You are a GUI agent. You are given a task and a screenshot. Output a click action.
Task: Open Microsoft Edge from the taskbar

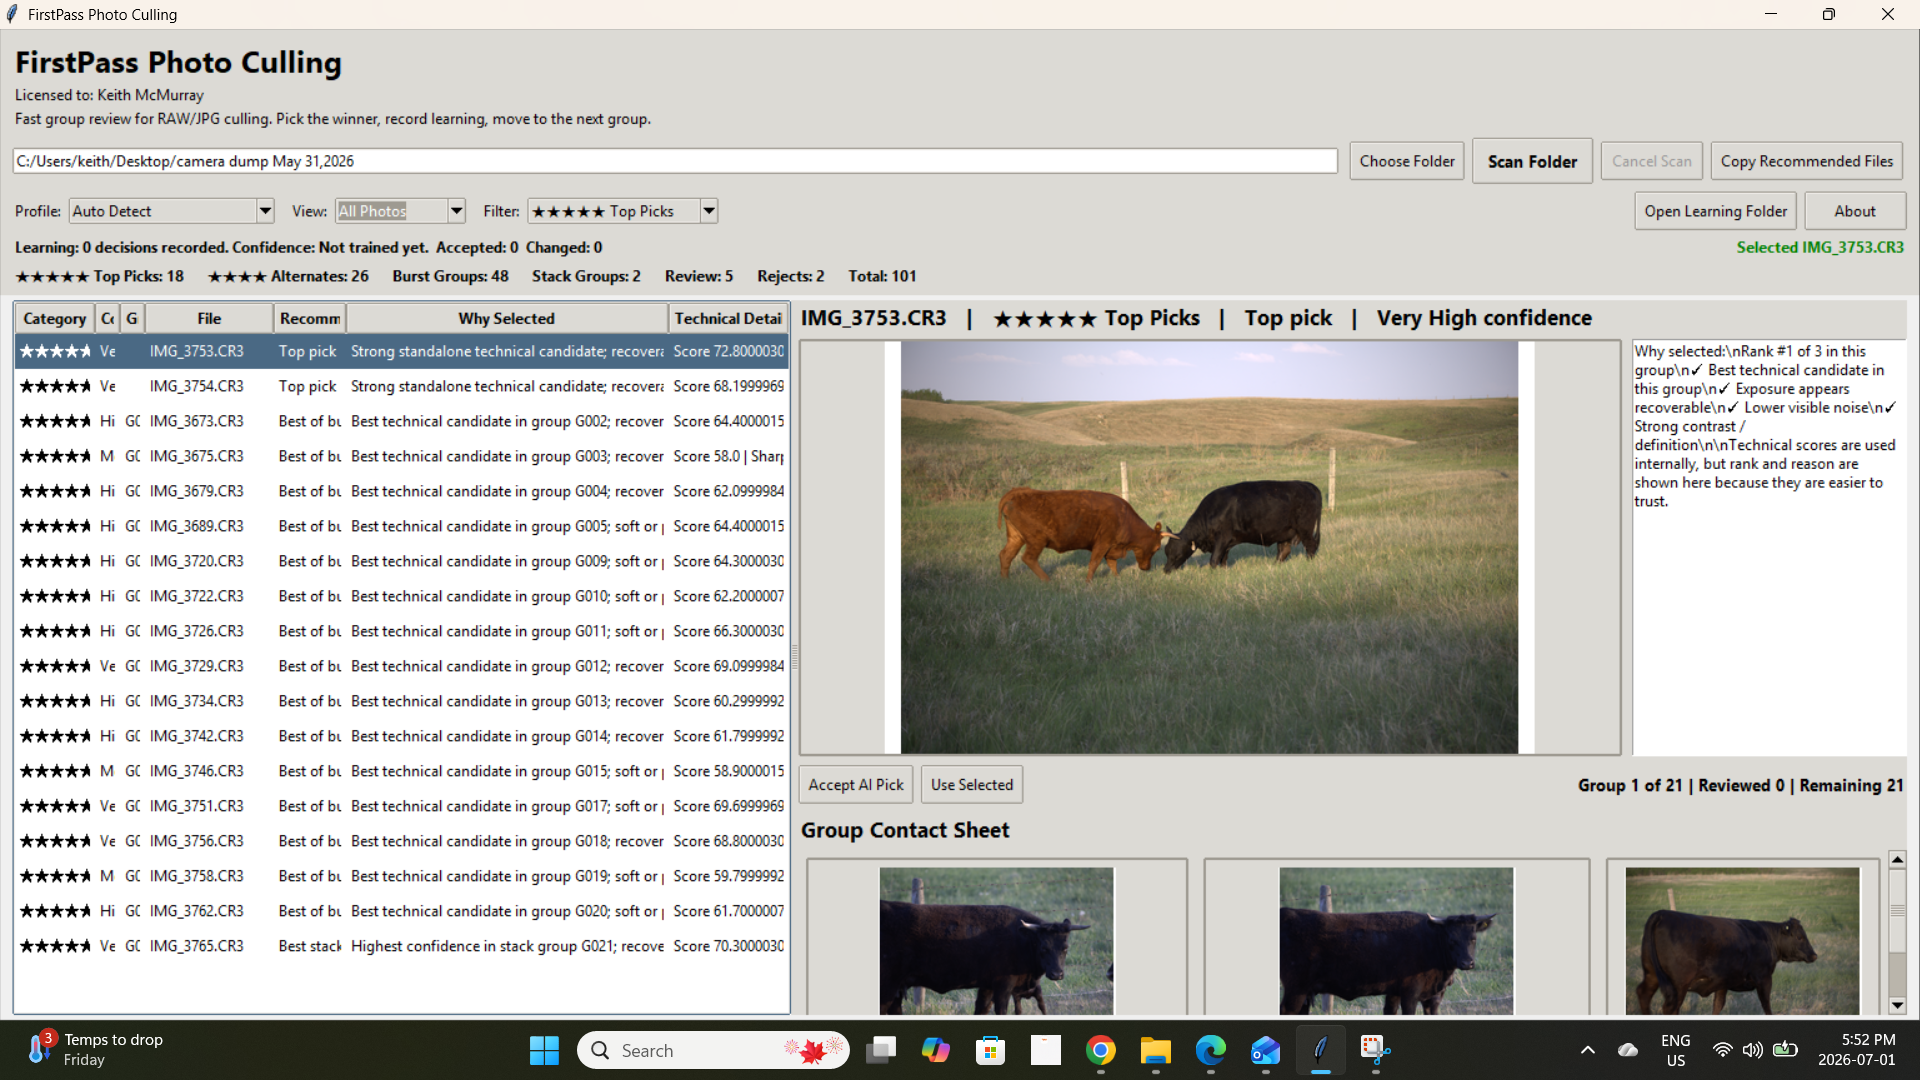point(1211,1050)
